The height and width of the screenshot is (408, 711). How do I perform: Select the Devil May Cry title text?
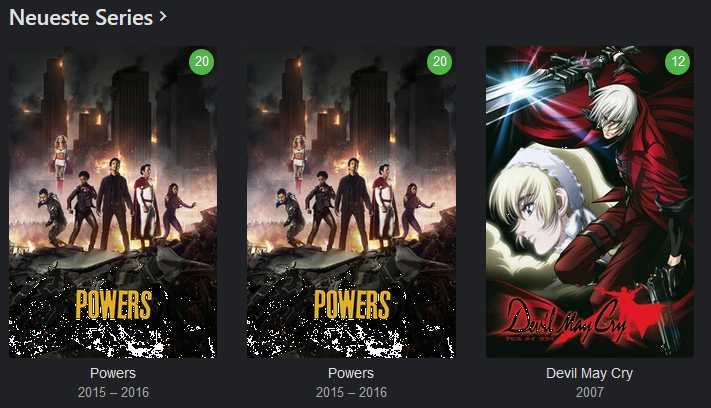589,373
